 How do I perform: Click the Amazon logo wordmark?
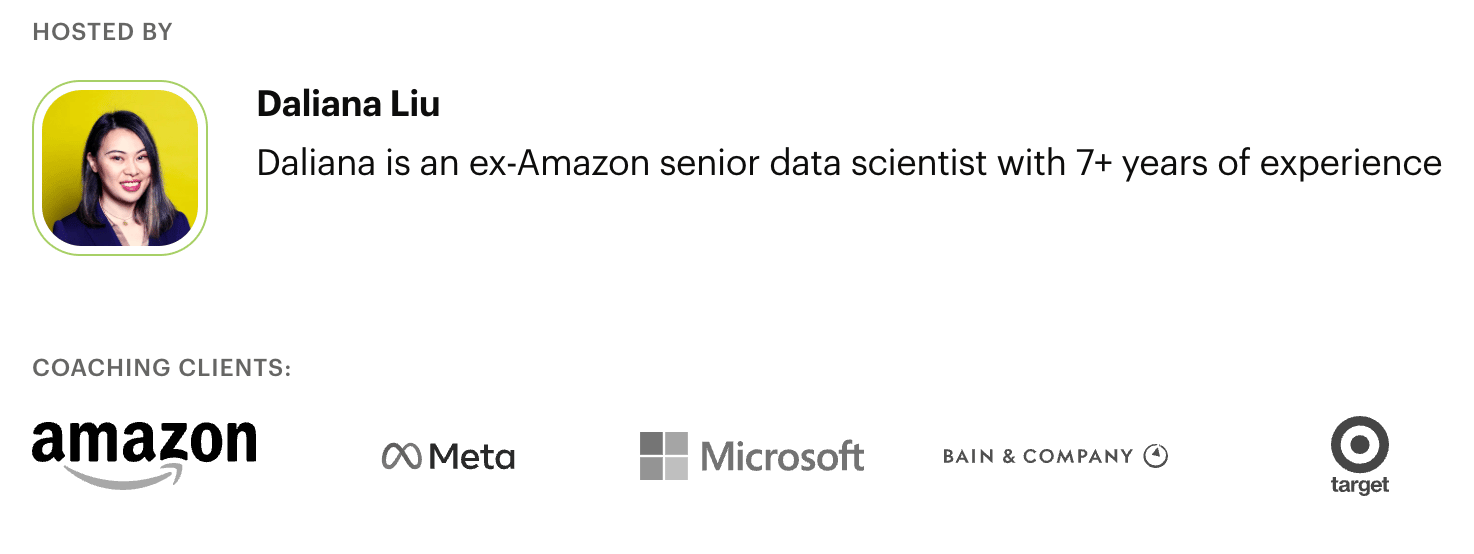144,443
